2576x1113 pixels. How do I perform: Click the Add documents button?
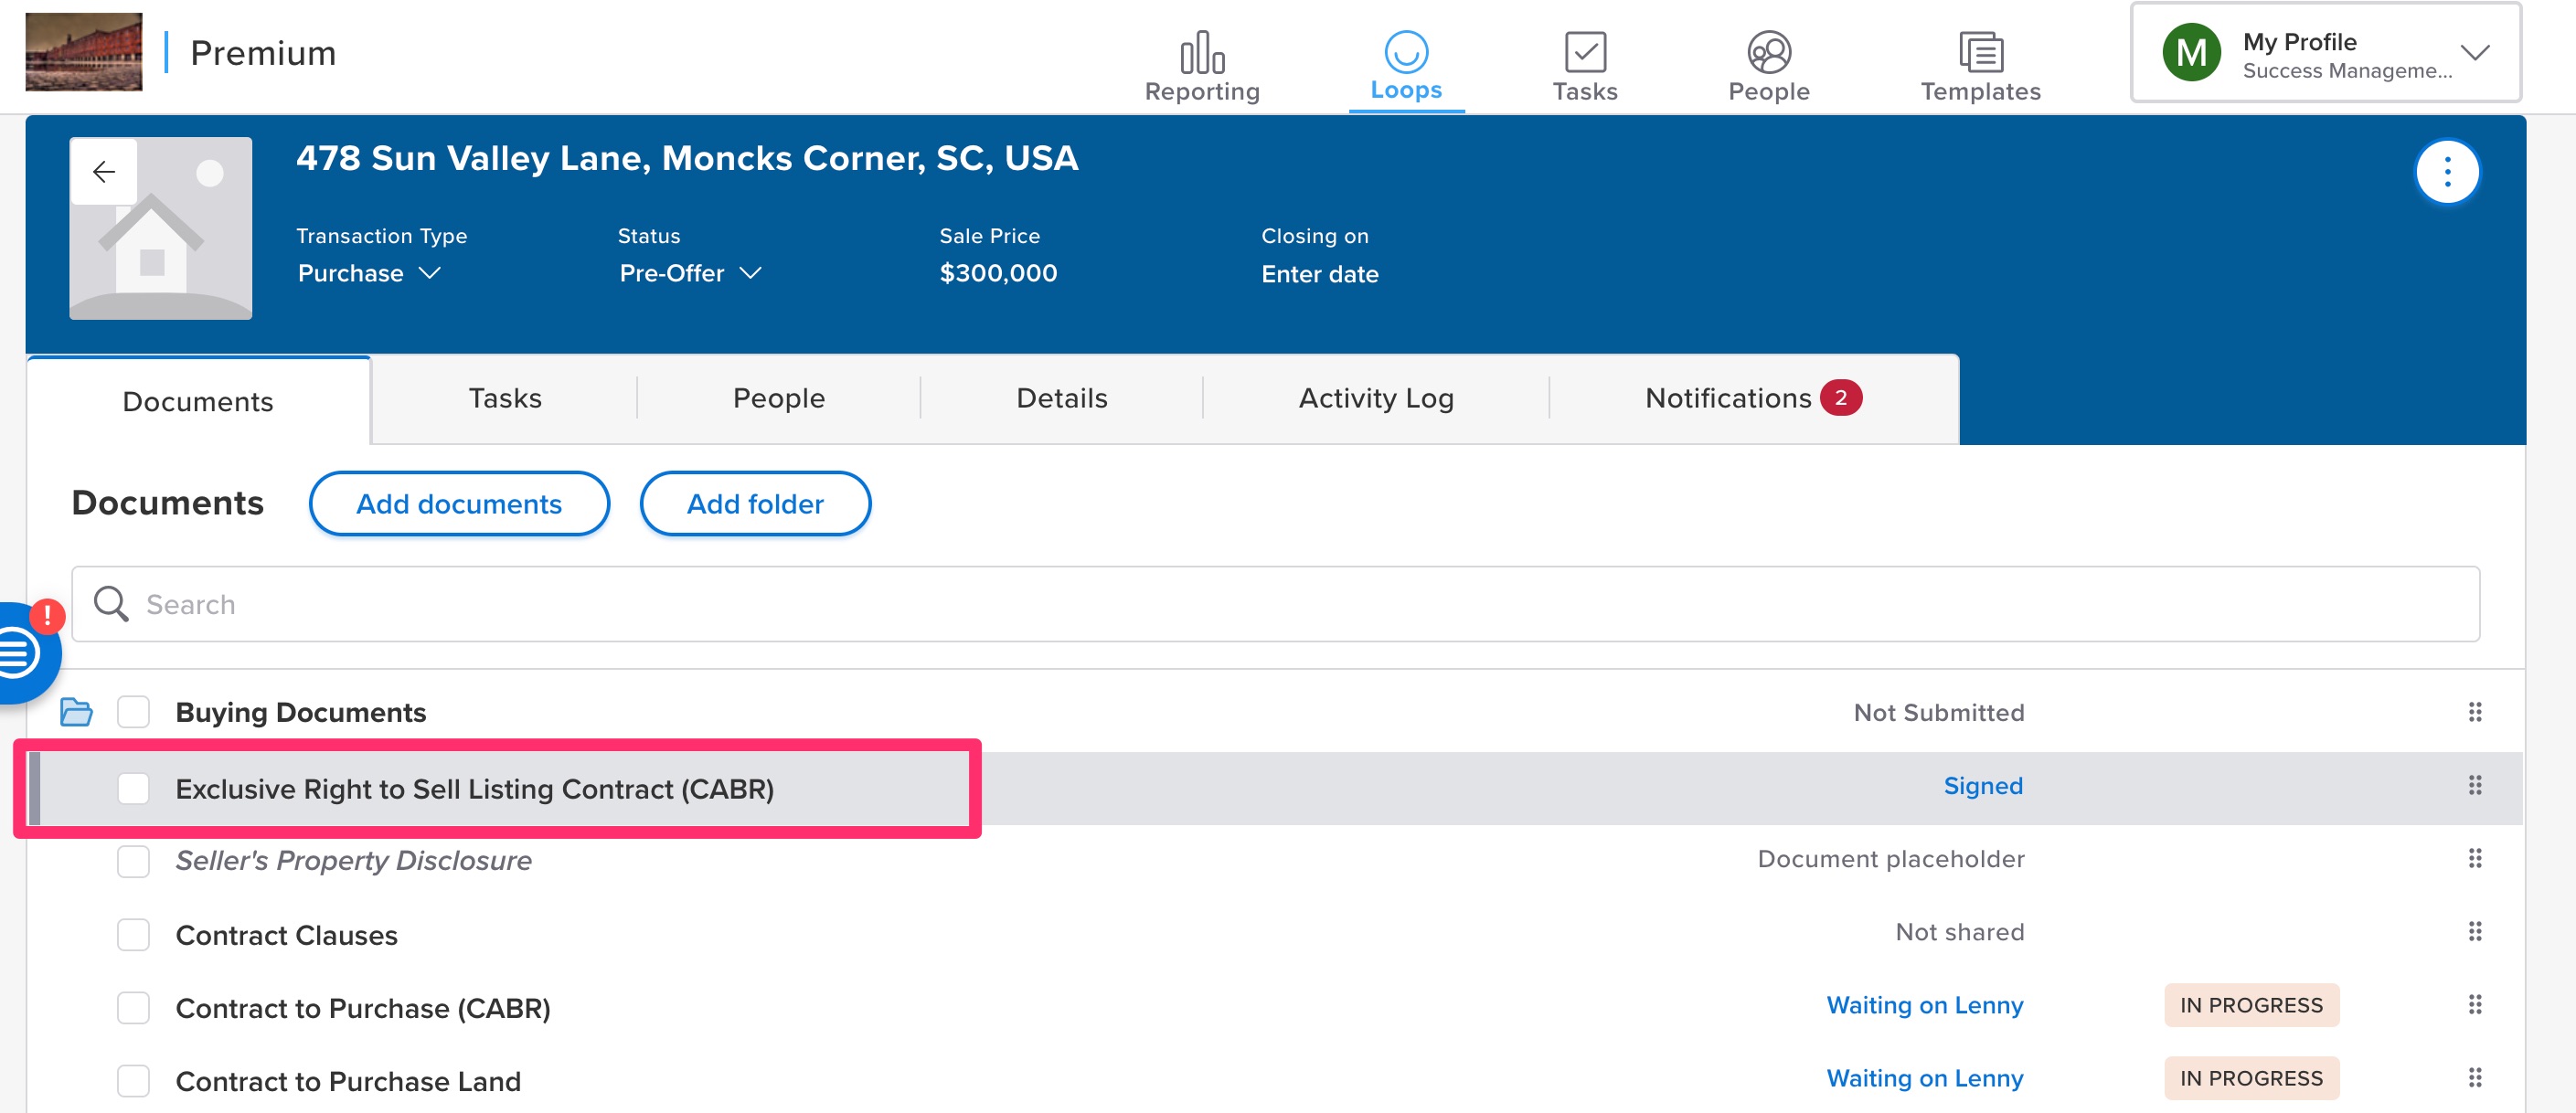[x=459, y=504]
